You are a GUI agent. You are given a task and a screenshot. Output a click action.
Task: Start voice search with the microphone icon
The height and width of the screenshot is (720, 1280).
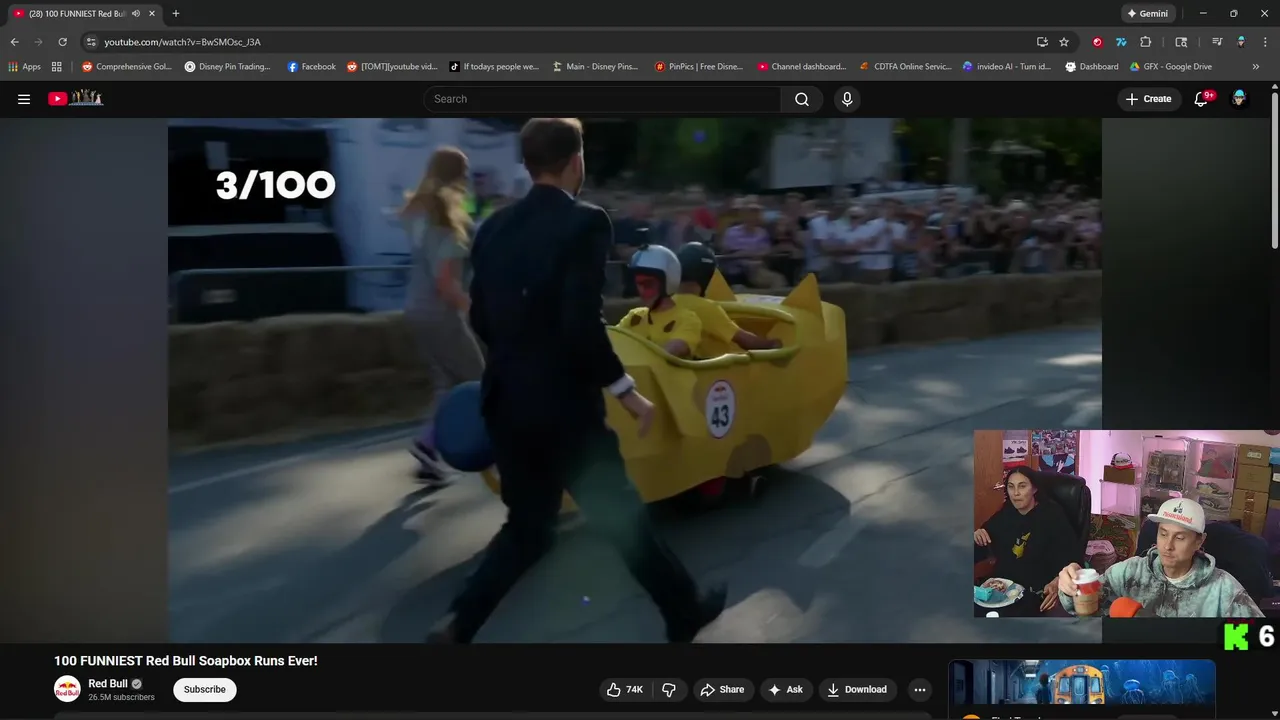pyautogui.click(x=847, y=99)
